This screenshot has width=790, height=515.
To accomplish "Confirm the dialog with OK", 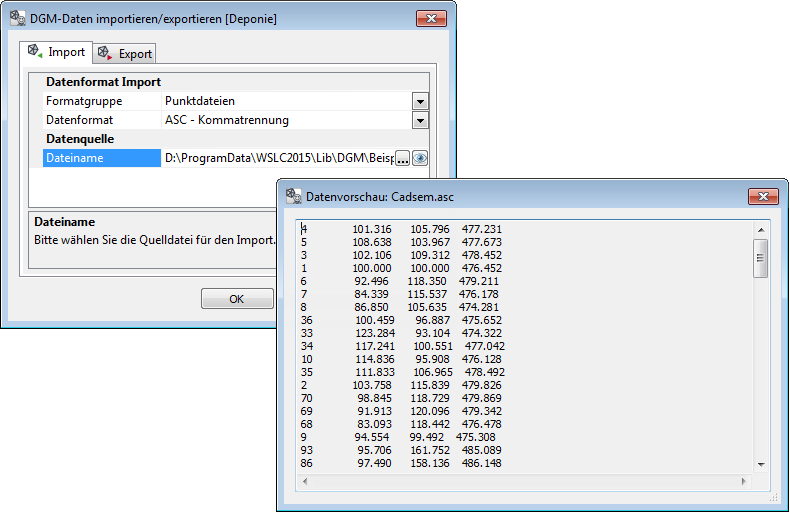I will (x=237, y=298).
